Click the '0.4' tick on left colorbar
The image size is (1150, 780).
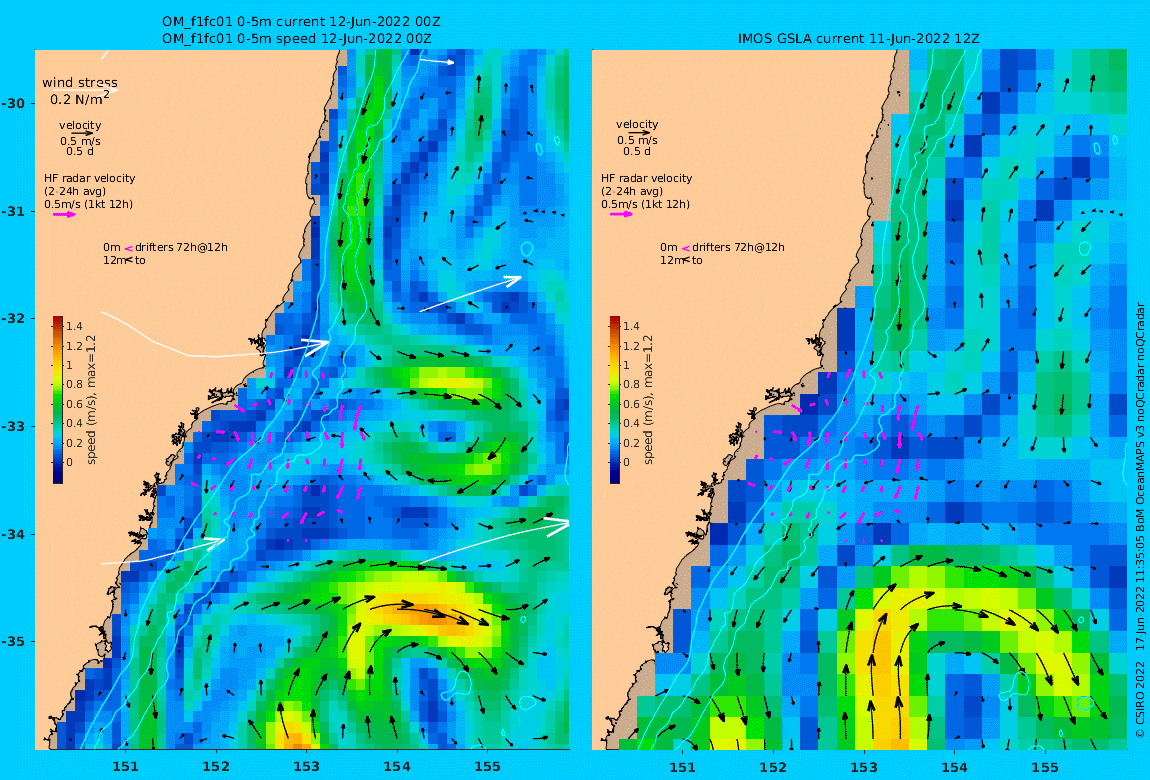pyautogui.click(x=74, y=423)
